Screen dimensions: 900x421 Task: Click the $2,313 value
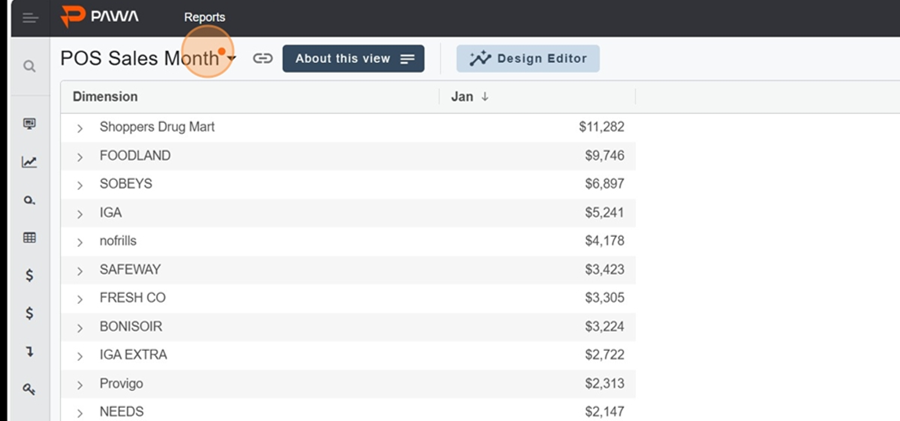pyautogui.click(x=604, y=383)
